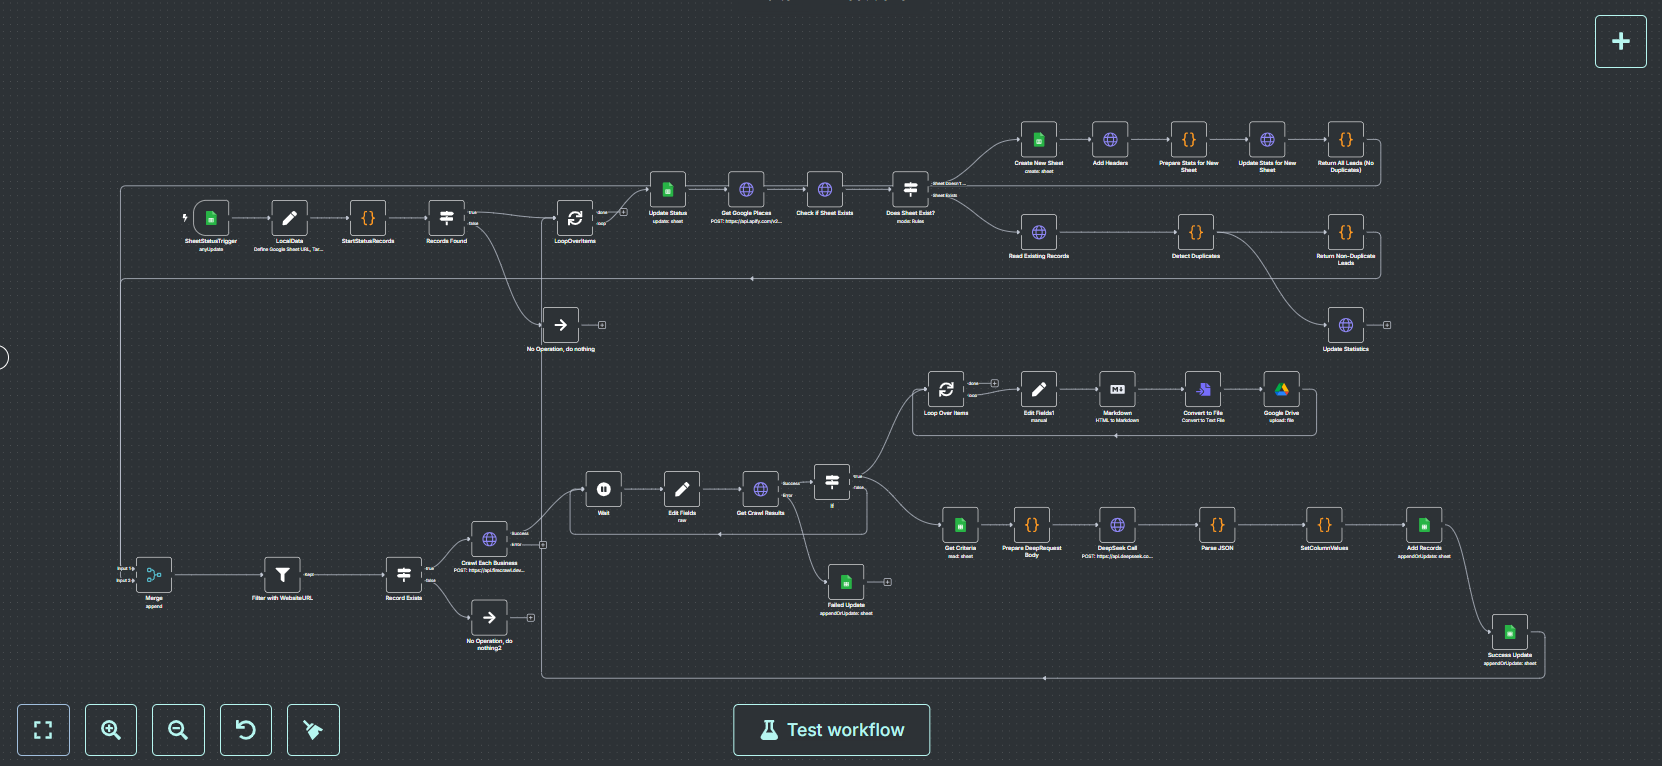Open the Parse JSON code node
The image size is (1662, 766).
point(1217,525)
